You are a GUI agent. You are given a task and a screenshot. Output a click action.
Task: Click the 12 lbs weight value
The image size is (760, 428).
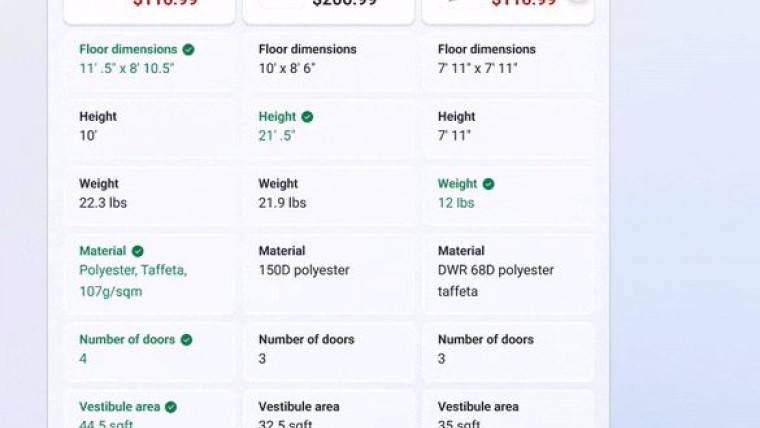click(456, 203)
